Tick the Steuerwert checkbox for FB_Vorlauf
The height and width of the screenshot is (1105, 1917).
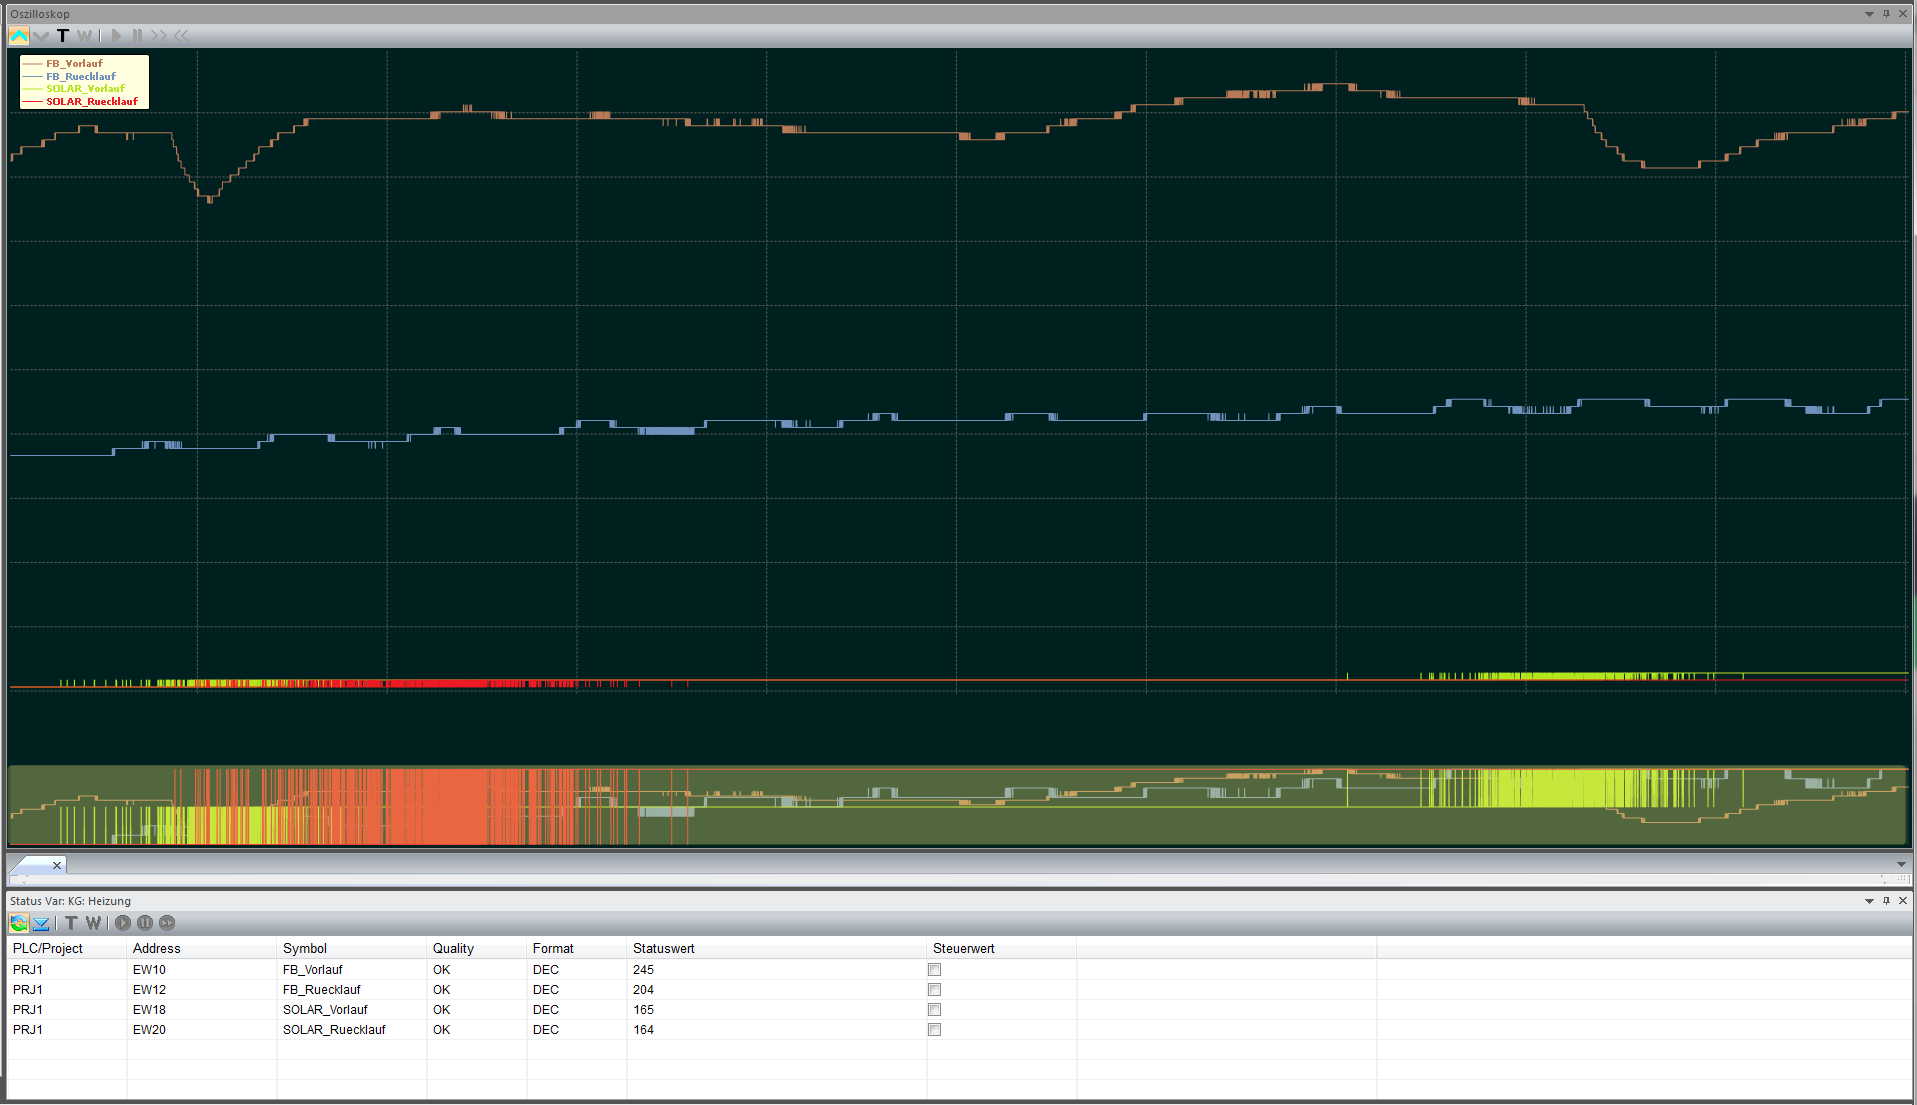point(934,970)
